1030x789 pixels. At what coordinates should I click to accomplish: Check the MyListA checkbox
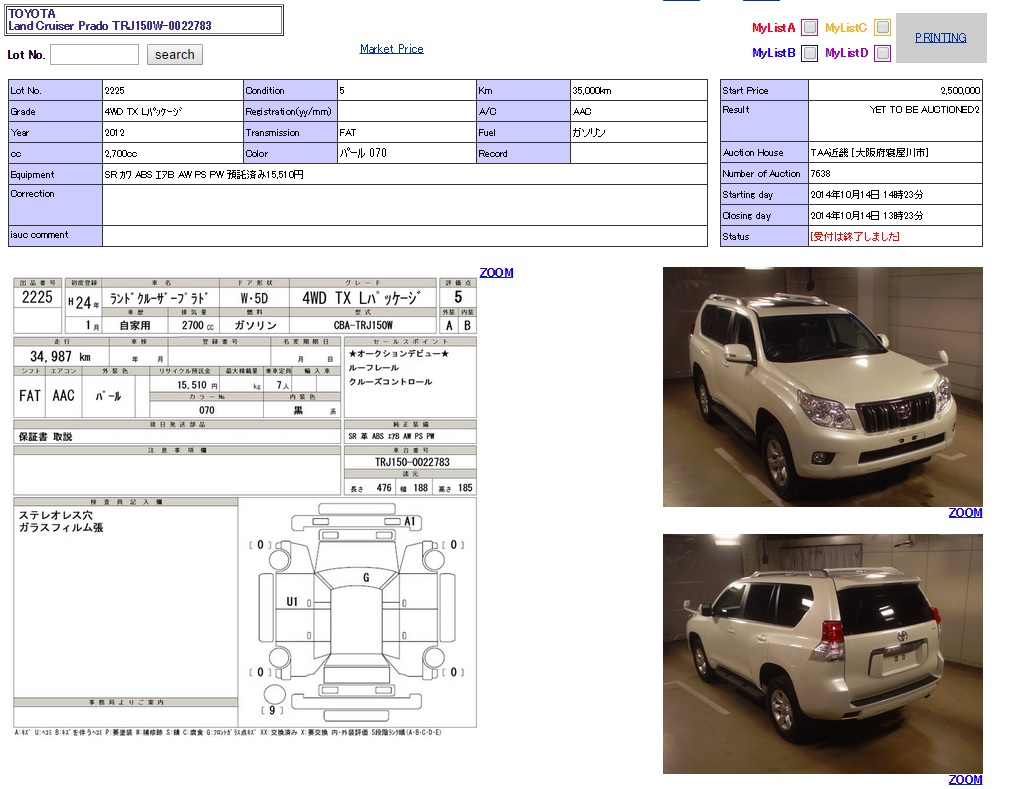(x=810, y=28)
